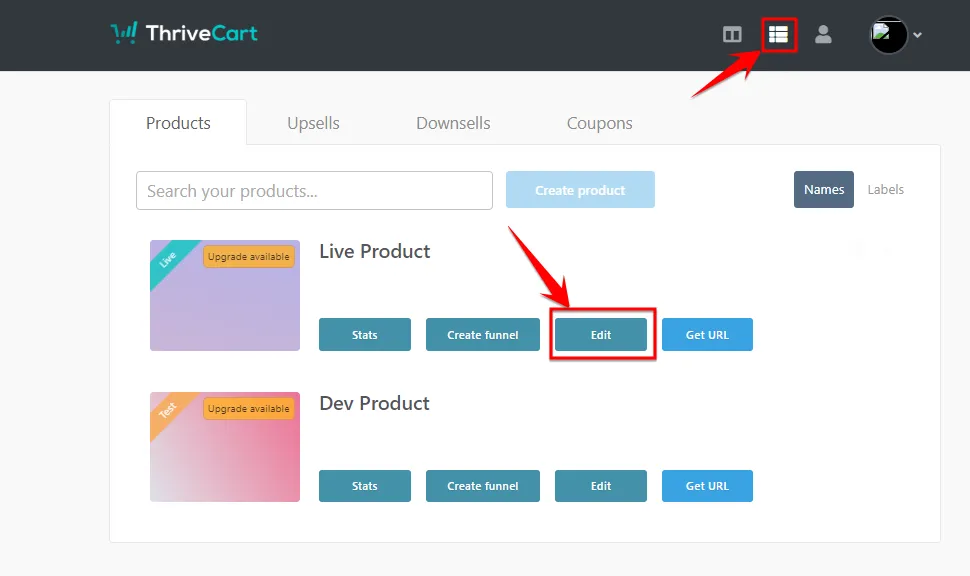Open the dashboard columns icon in header
This screenshot has width=970, height=576.
tap(732, 35)
